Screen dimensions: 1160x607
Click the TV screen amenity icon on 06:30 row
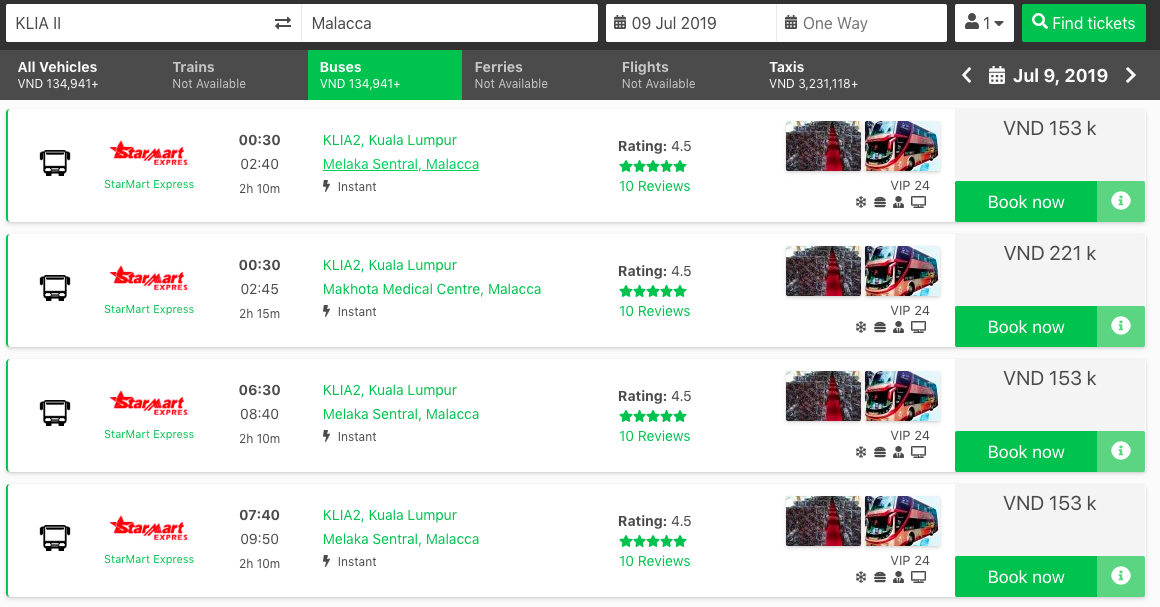click(918, 452)
